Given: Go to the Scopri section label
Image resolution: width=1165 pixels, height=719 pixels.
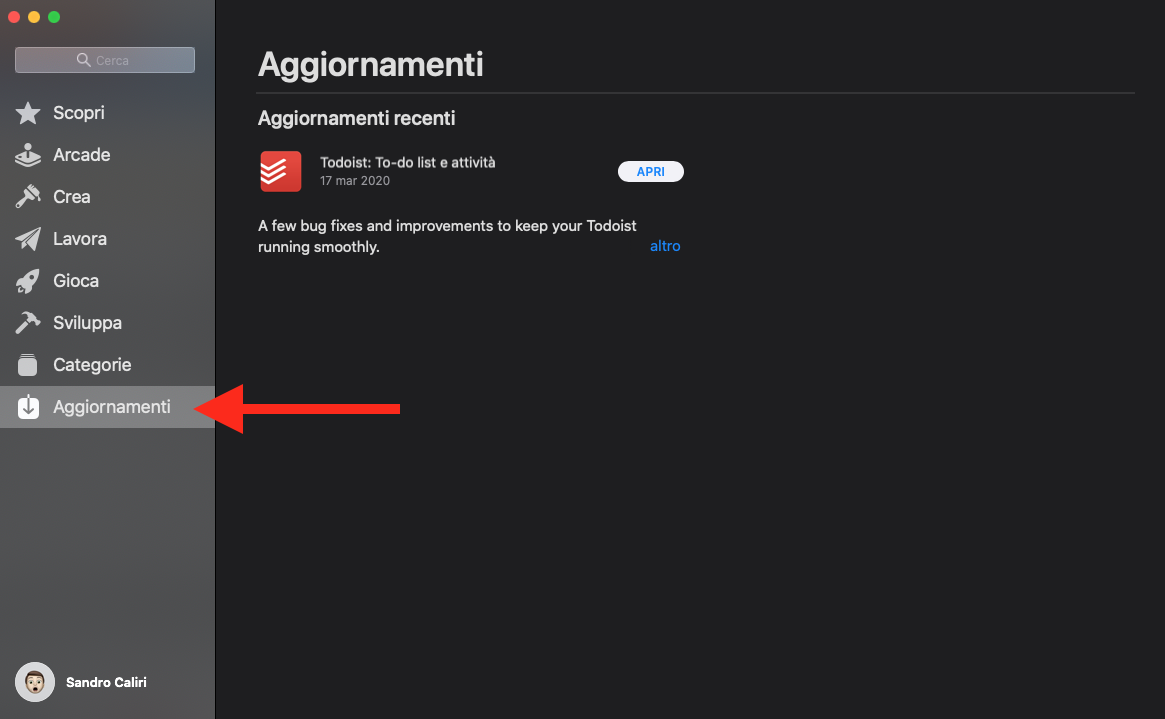Looking at the screenshot, I should click(79, 113).
